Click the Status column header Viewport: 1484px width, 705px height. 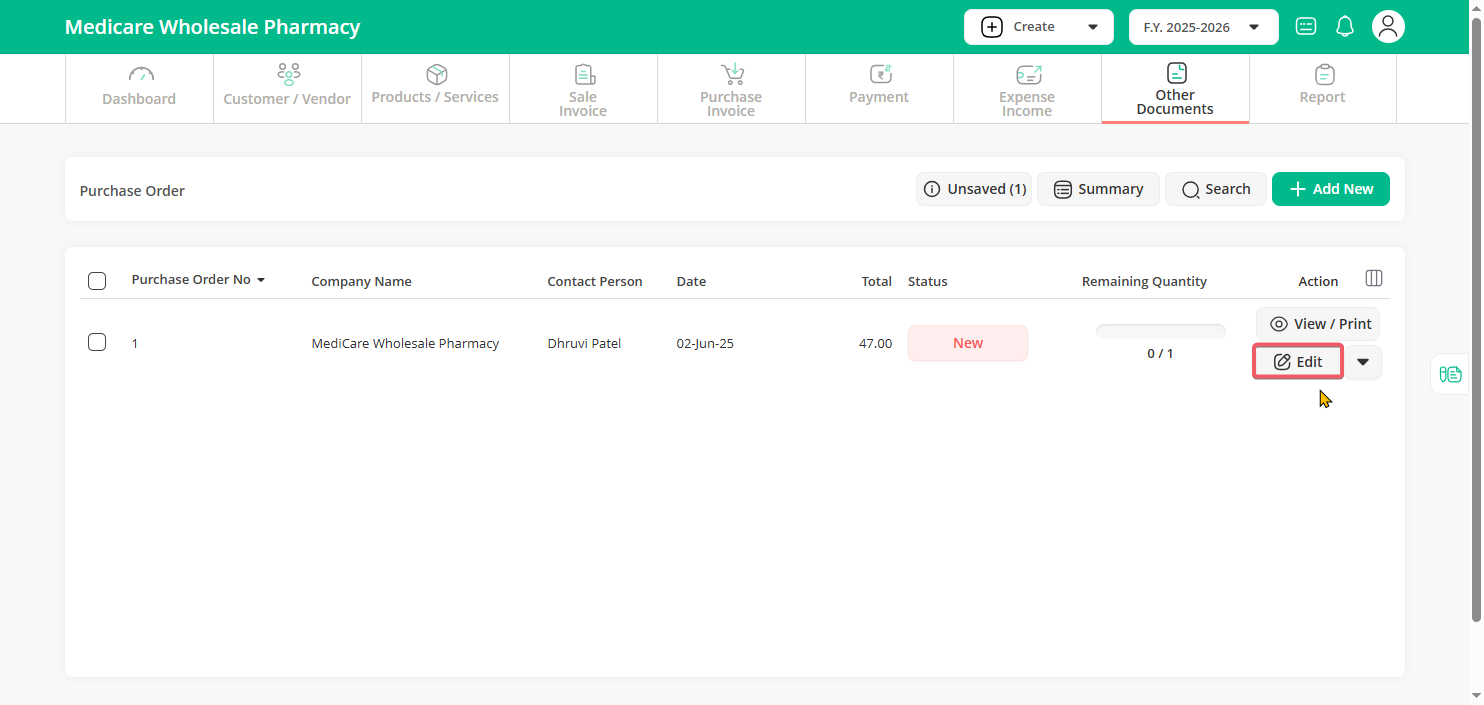coord(928,282)
